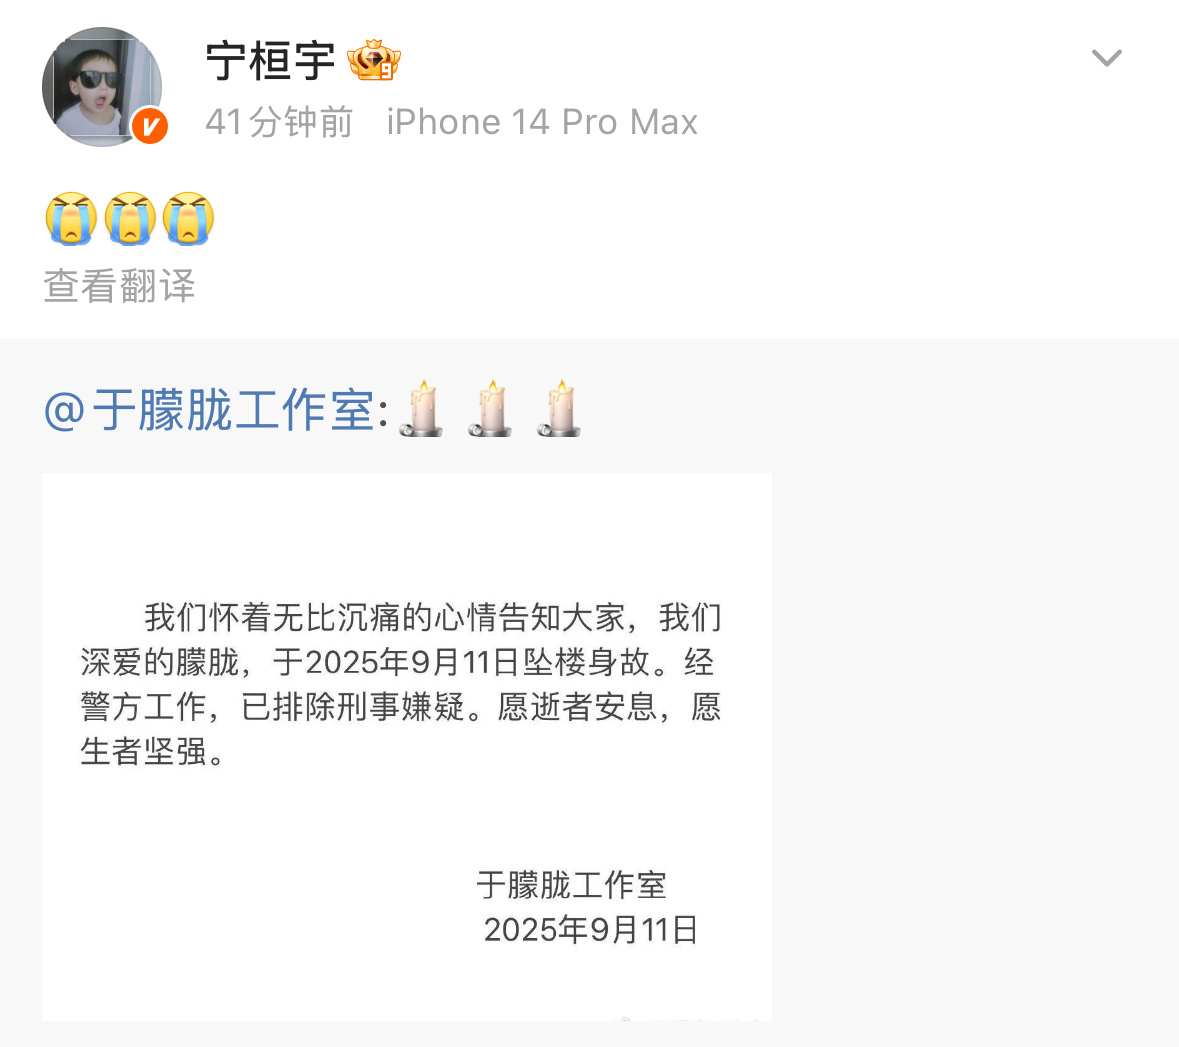Open the 宁桓宇 username link
The width and height of the screenshot is (1179, 1047).
click(x=270, y=61)
